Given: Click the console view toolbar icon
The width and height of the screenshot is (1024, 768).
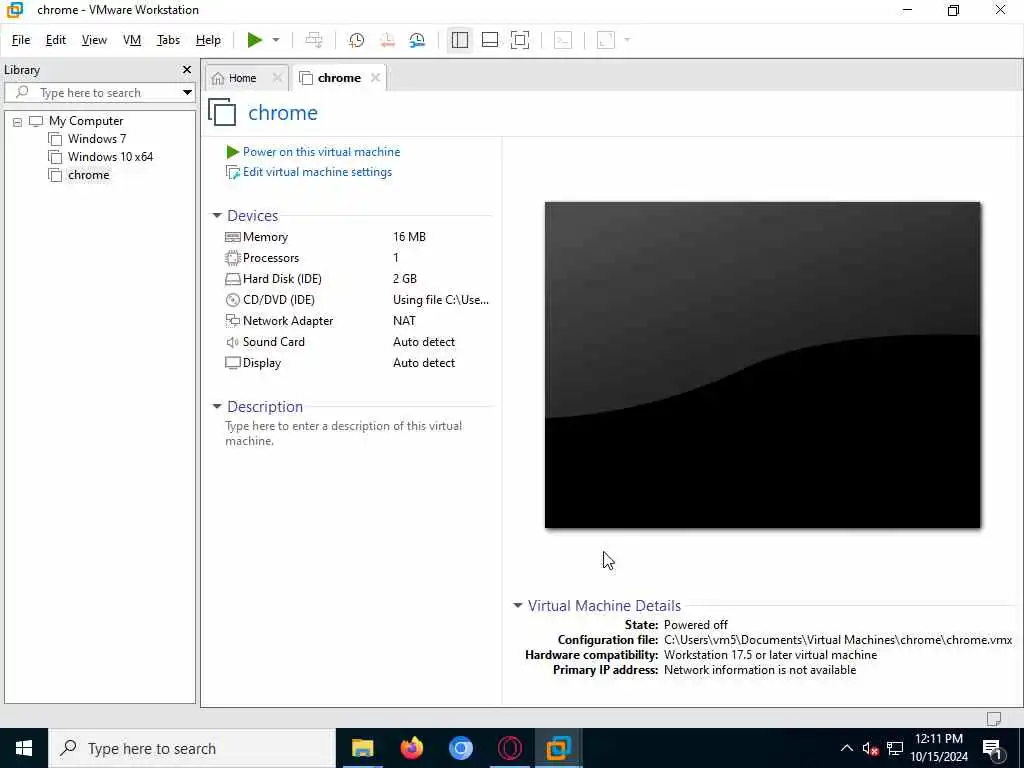Looking at the screenshot, I should pyautogui.click(x=563, y=40).
